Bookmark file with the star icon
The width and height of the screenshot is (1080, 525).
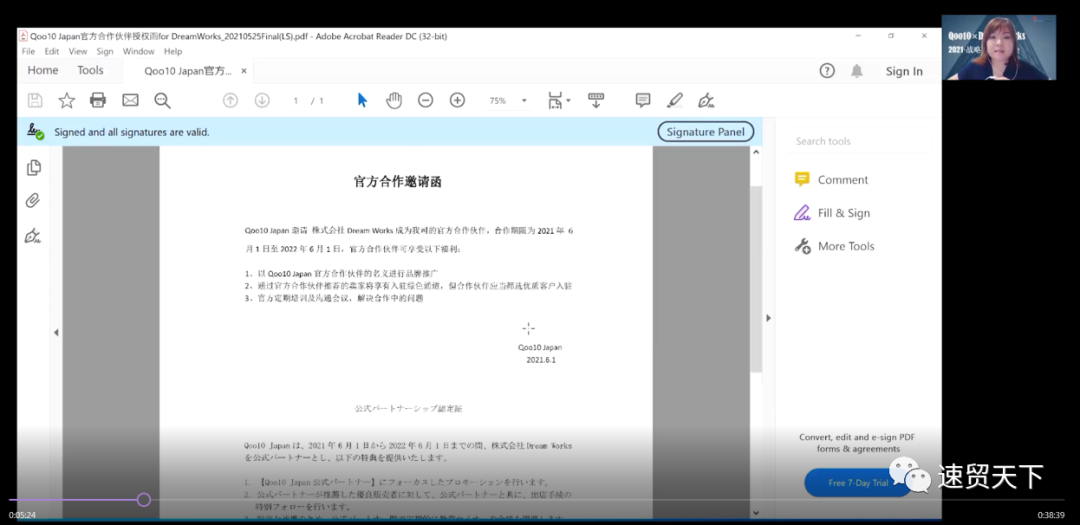67,101
